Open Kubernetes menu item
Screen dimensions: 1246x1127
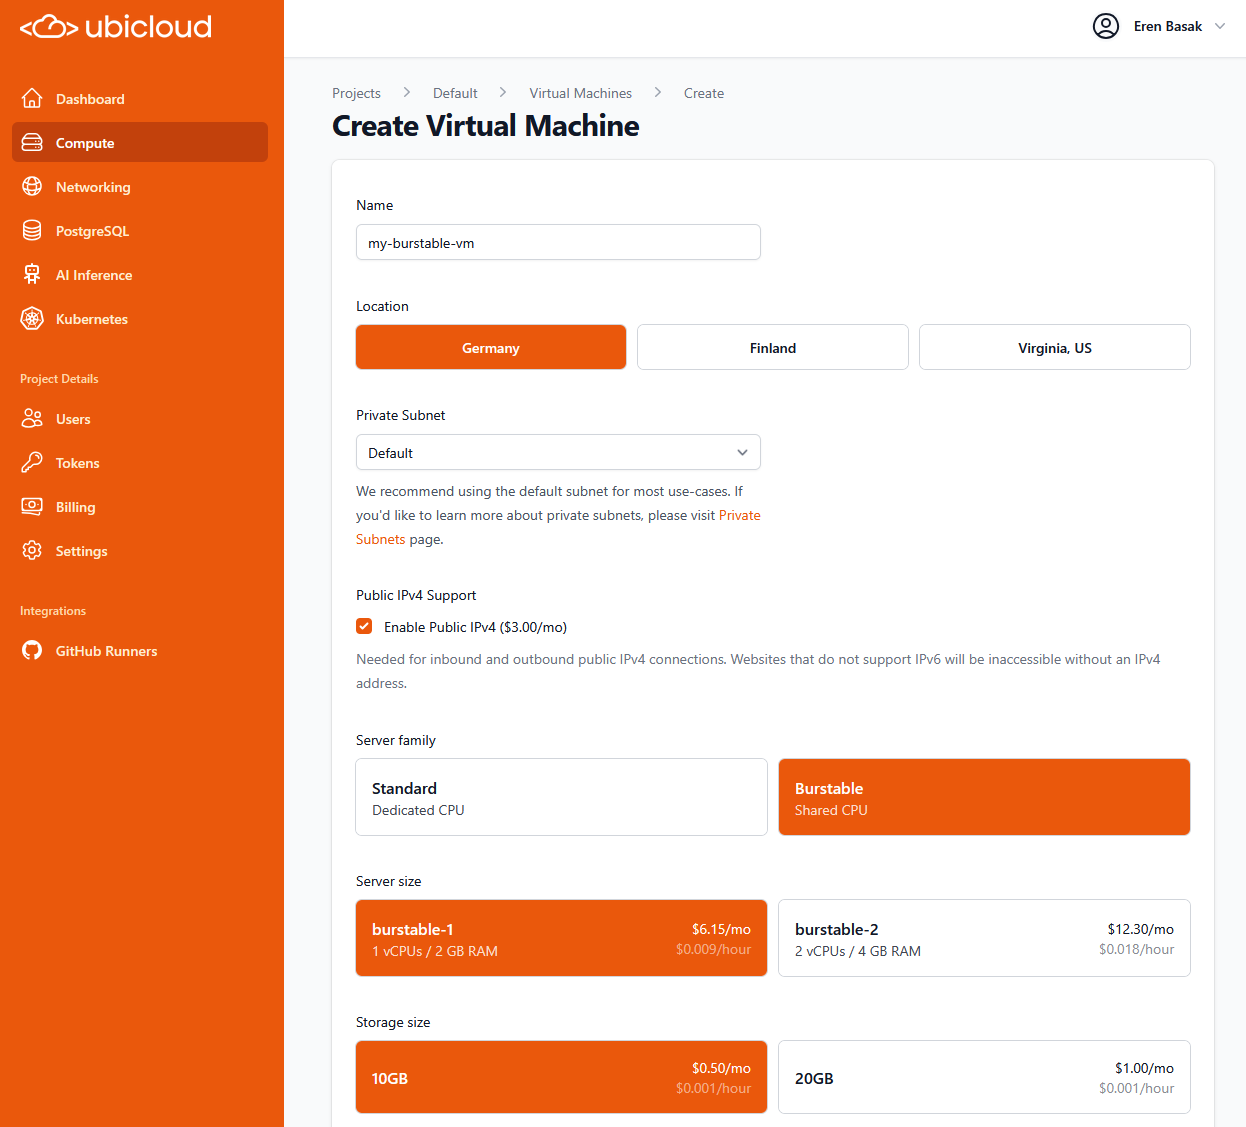[x=140, y=318]
